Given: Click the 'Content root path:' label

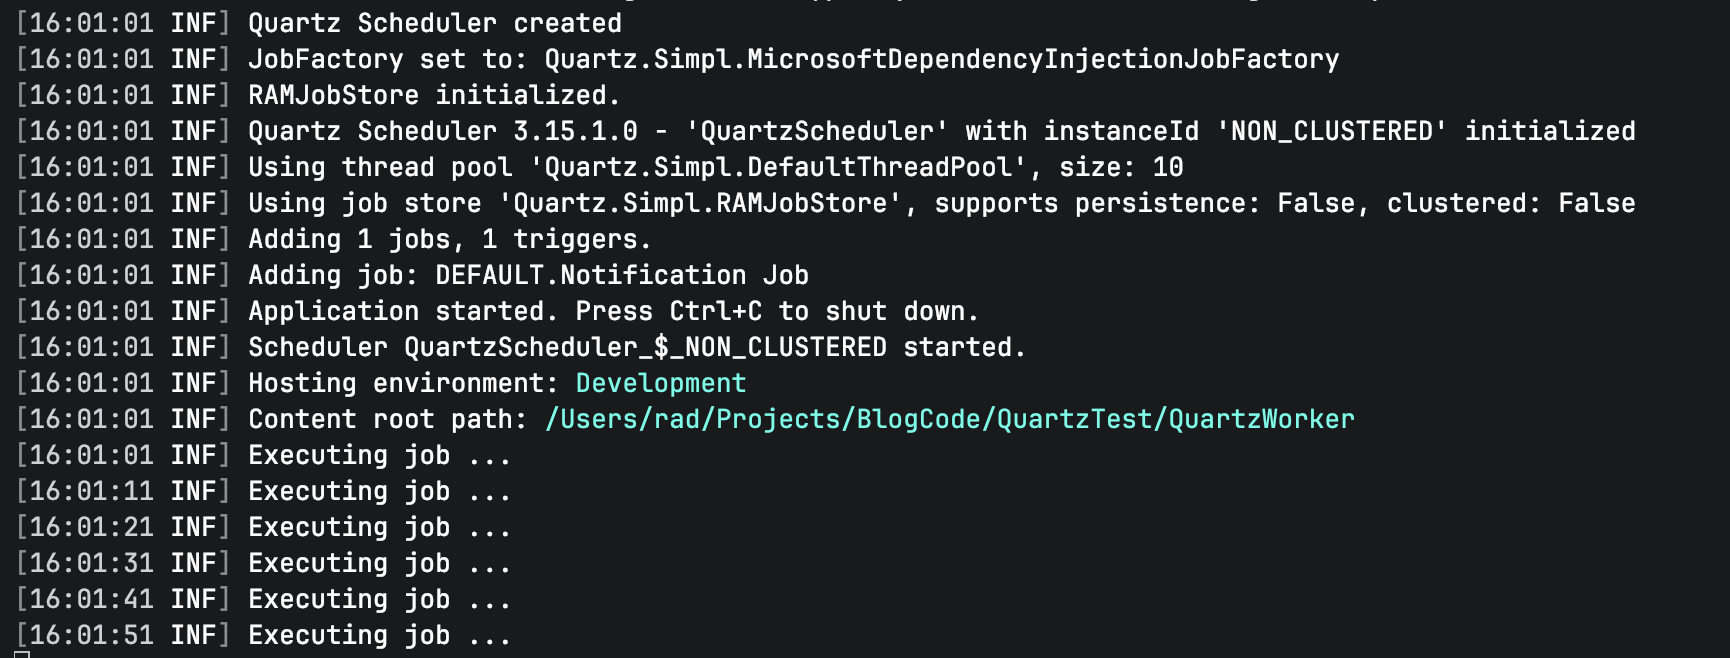Looking at the screenshot, I should pos(387,419).
